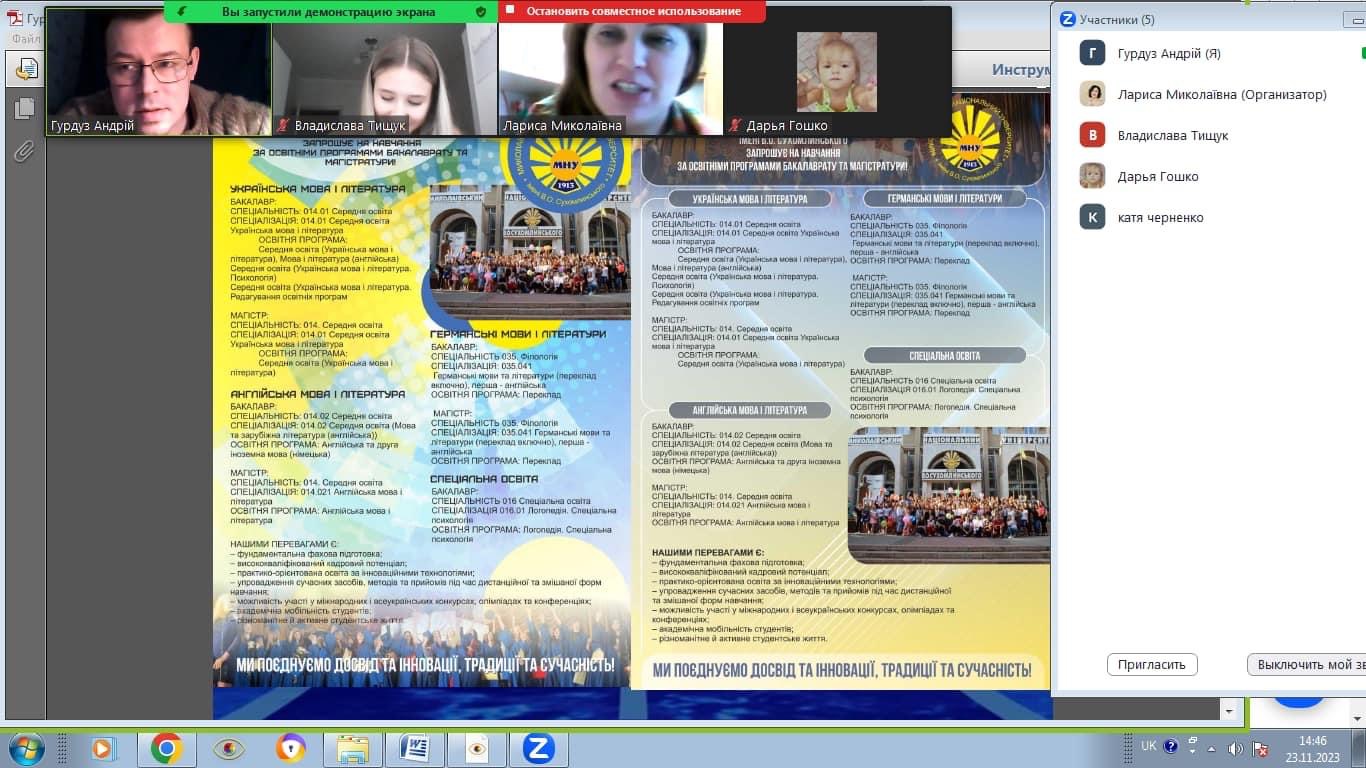The image size is (1366, 768).
Task: Select participant row Лариса Миколаївна (Организатор)
Action: (1212, 94)
